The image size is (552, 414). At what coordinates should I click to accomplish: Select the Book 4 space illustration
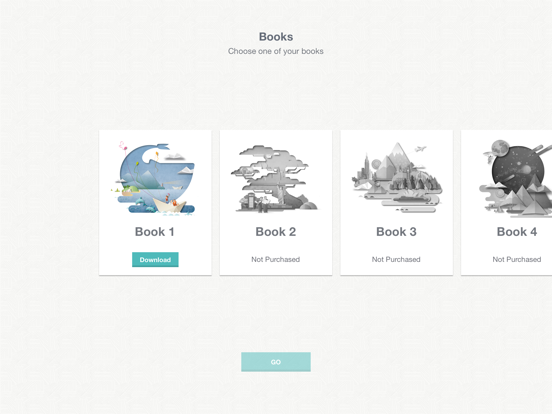pos(516,177)
